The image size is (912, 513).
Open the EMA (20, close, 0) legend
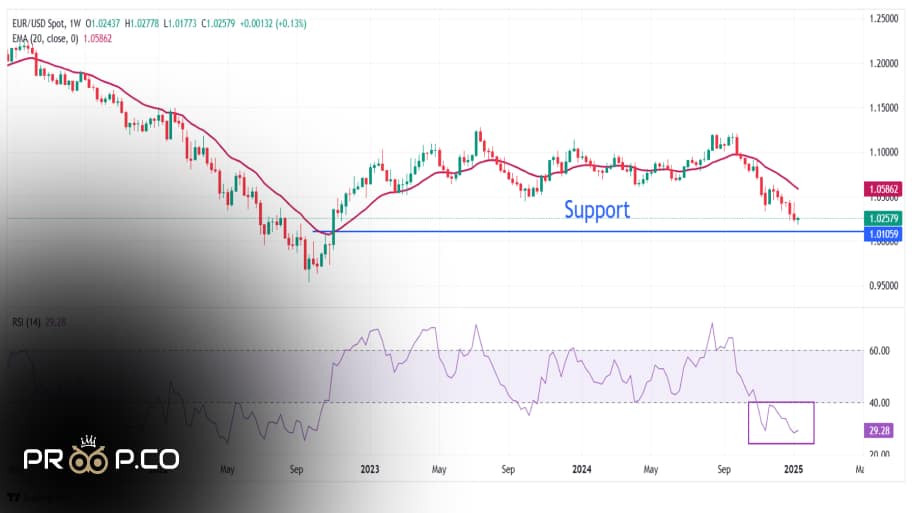[45, 38]
